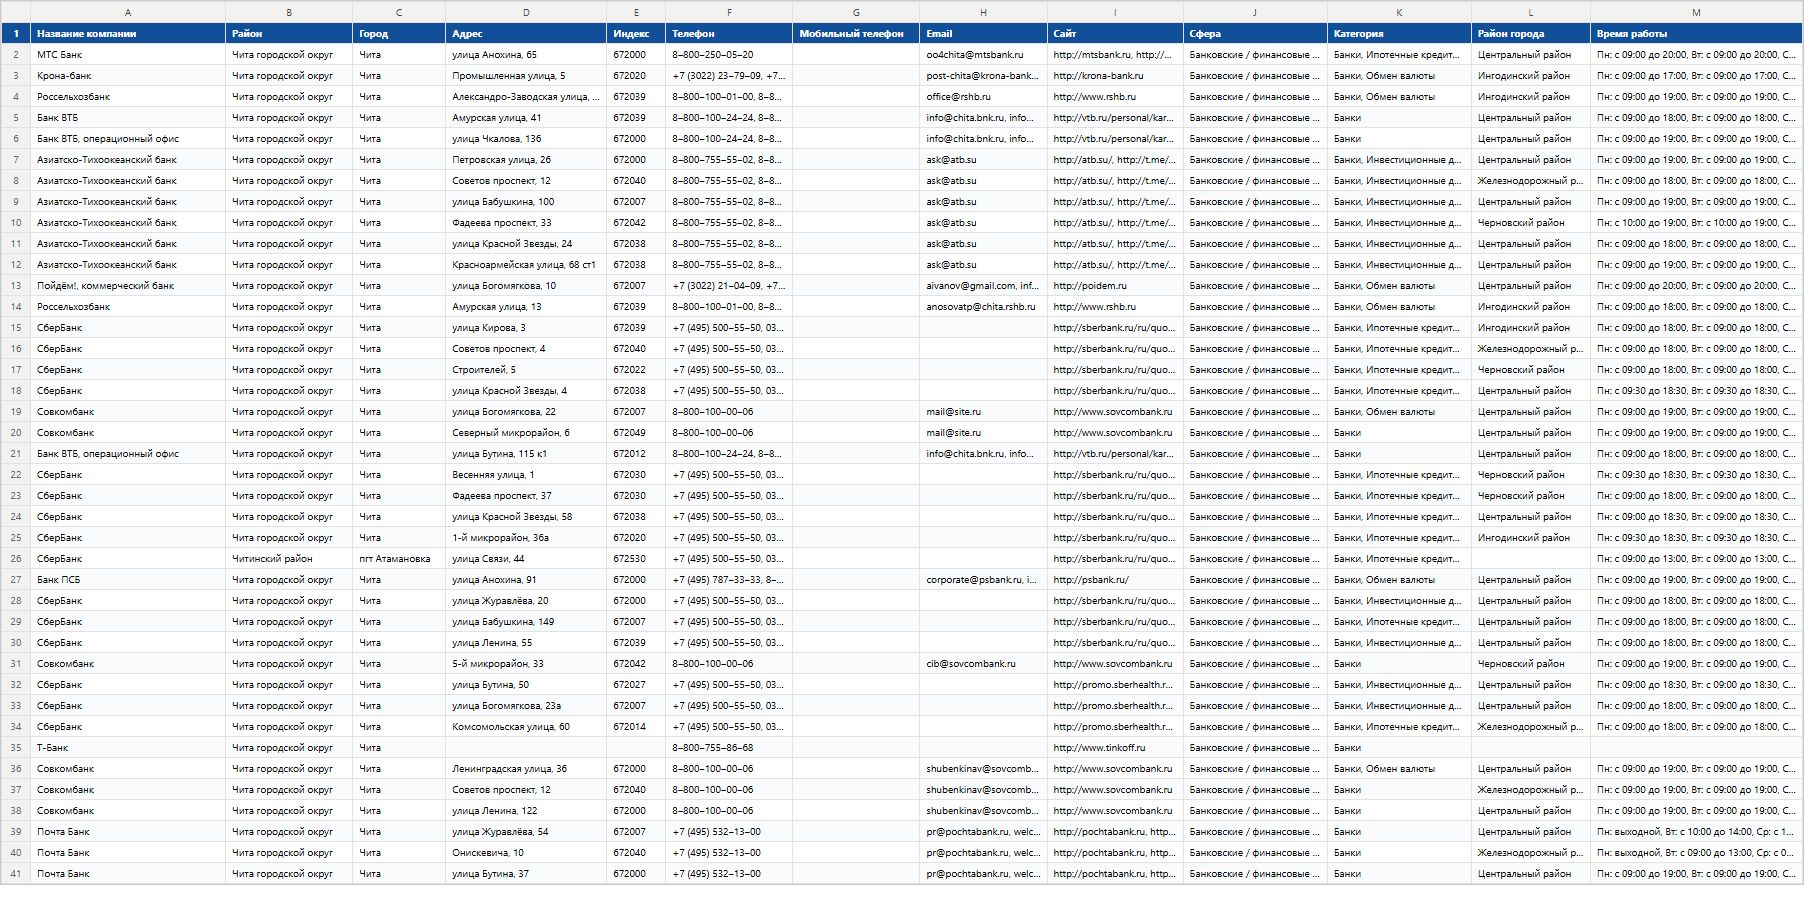Select the 'Банк ПСБ' company cell
Image resolution: width=1804 pixels, height=902 pixels.
pos(128,580)
